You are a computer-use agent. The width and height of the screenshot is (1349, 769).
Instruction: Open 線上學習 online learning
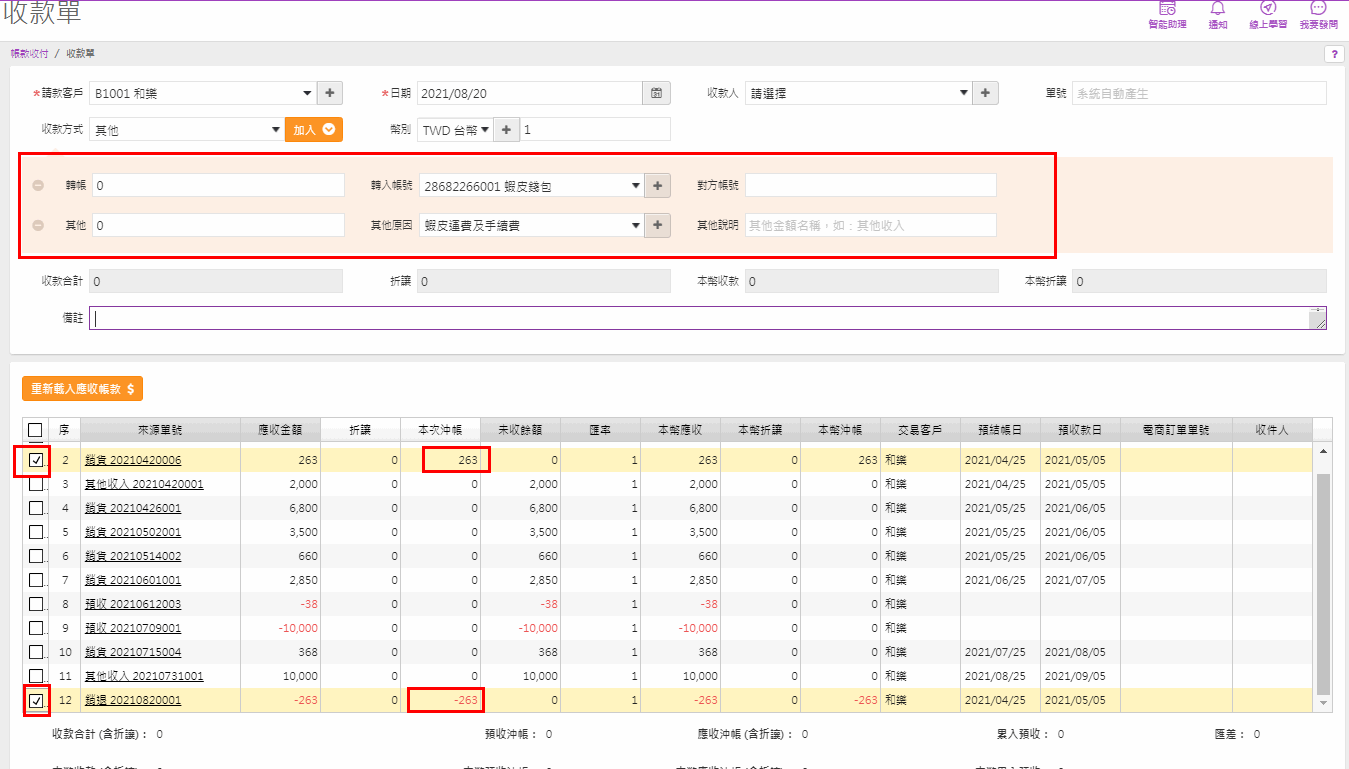tap(1268, 15)
